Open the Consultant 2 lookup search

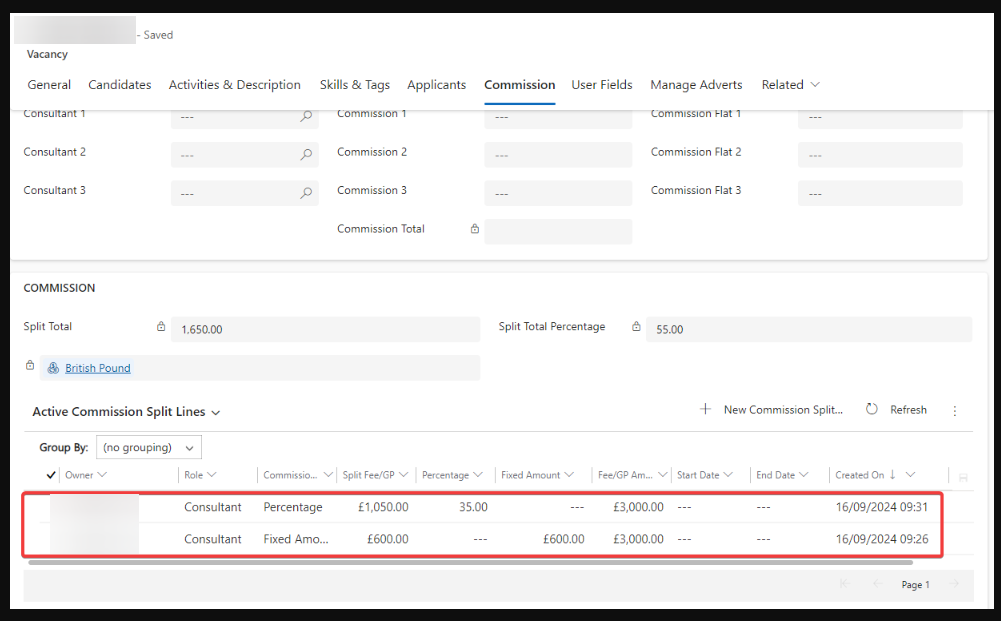coord(306,155)
